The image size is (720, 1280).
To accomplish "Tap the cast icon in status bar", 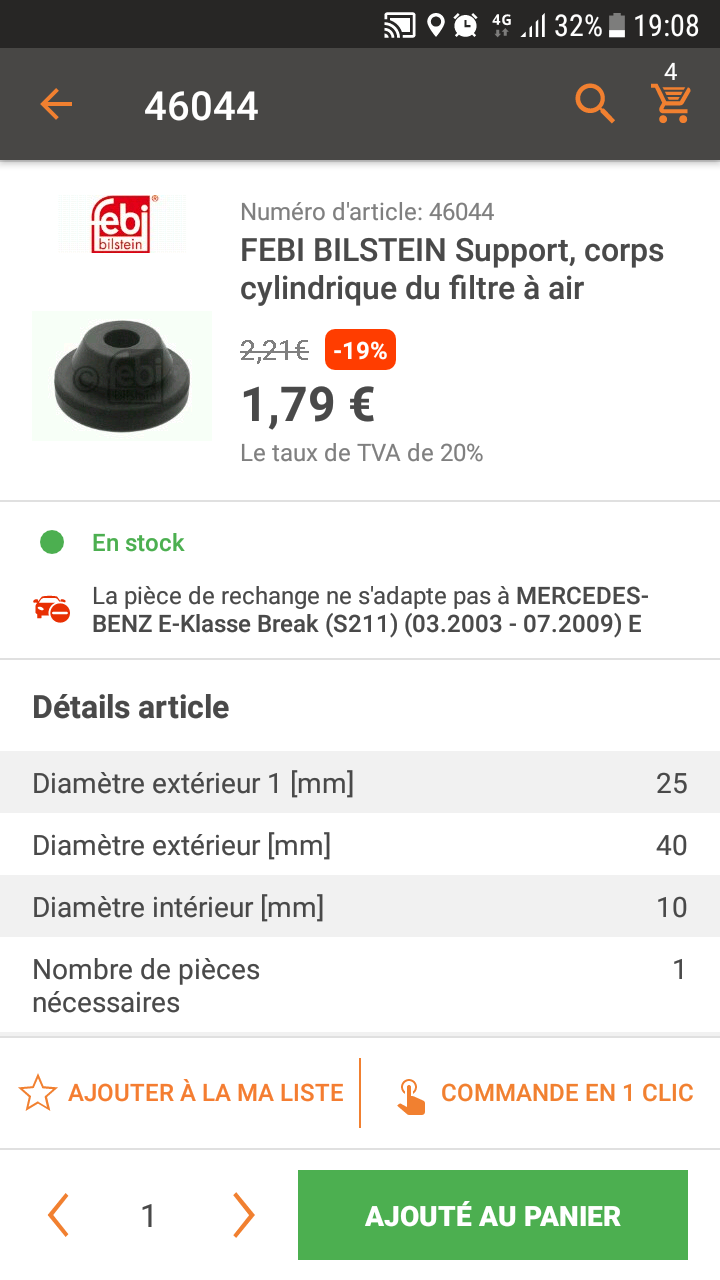I will pyautogui.click(x=399, y=25).
